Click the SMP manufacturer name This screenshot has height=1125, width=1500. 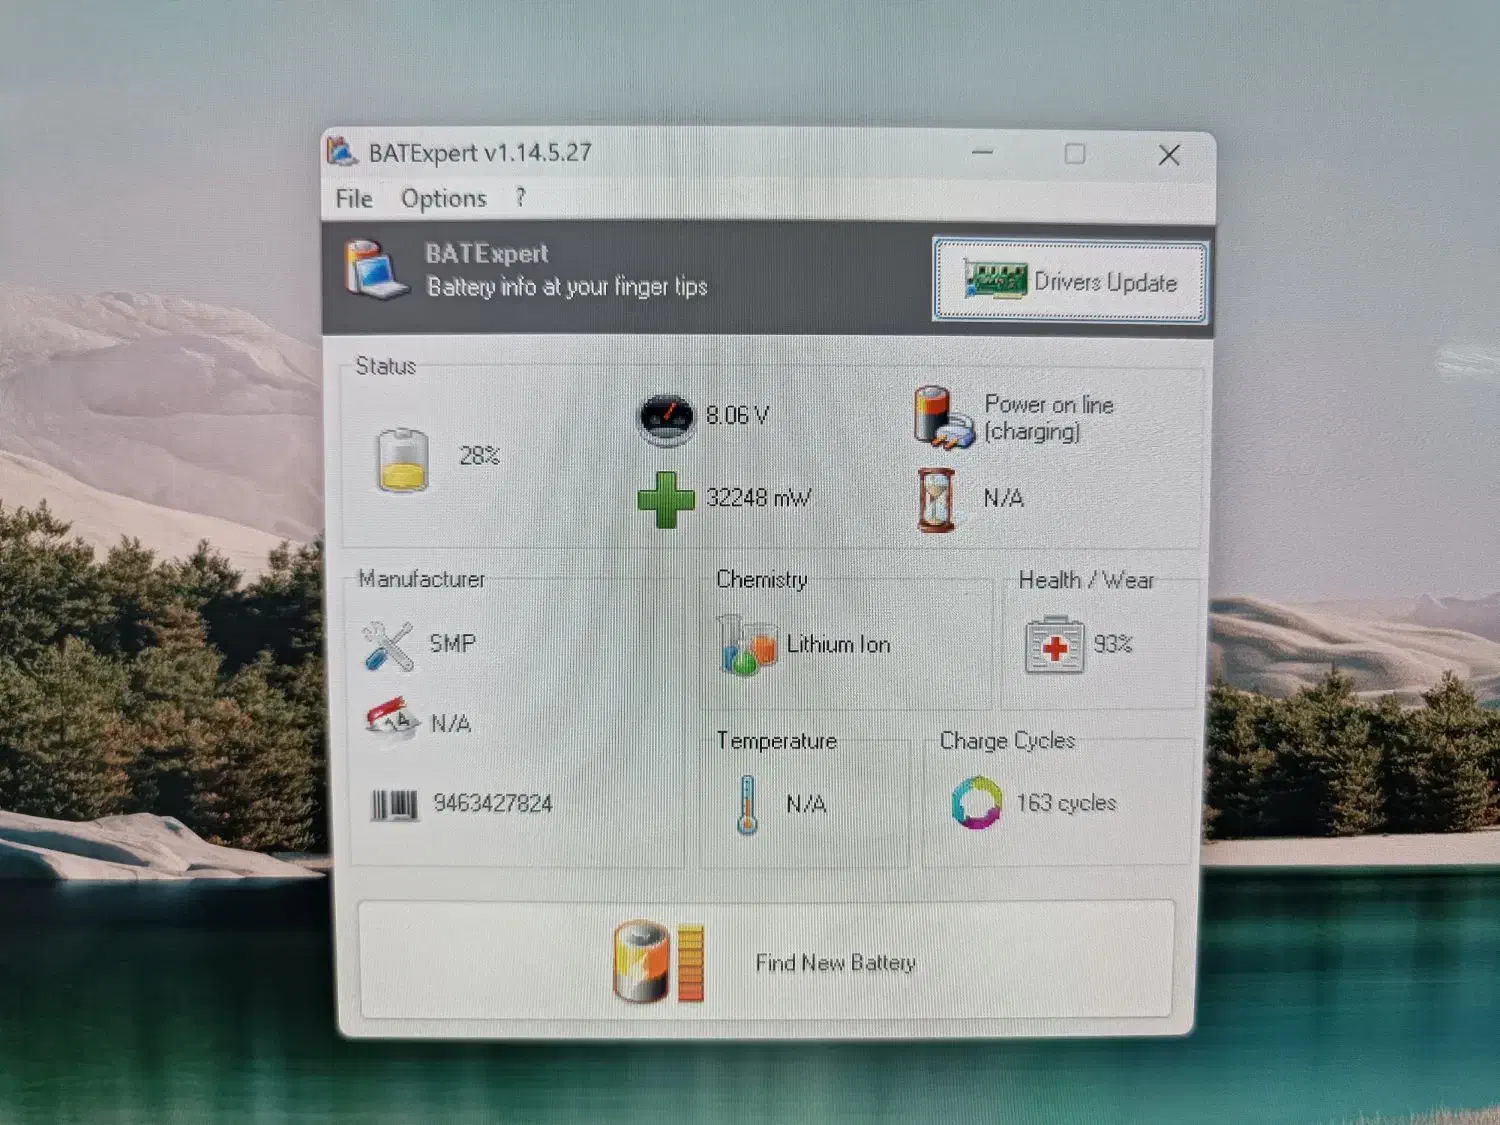[x=452, y=643]
